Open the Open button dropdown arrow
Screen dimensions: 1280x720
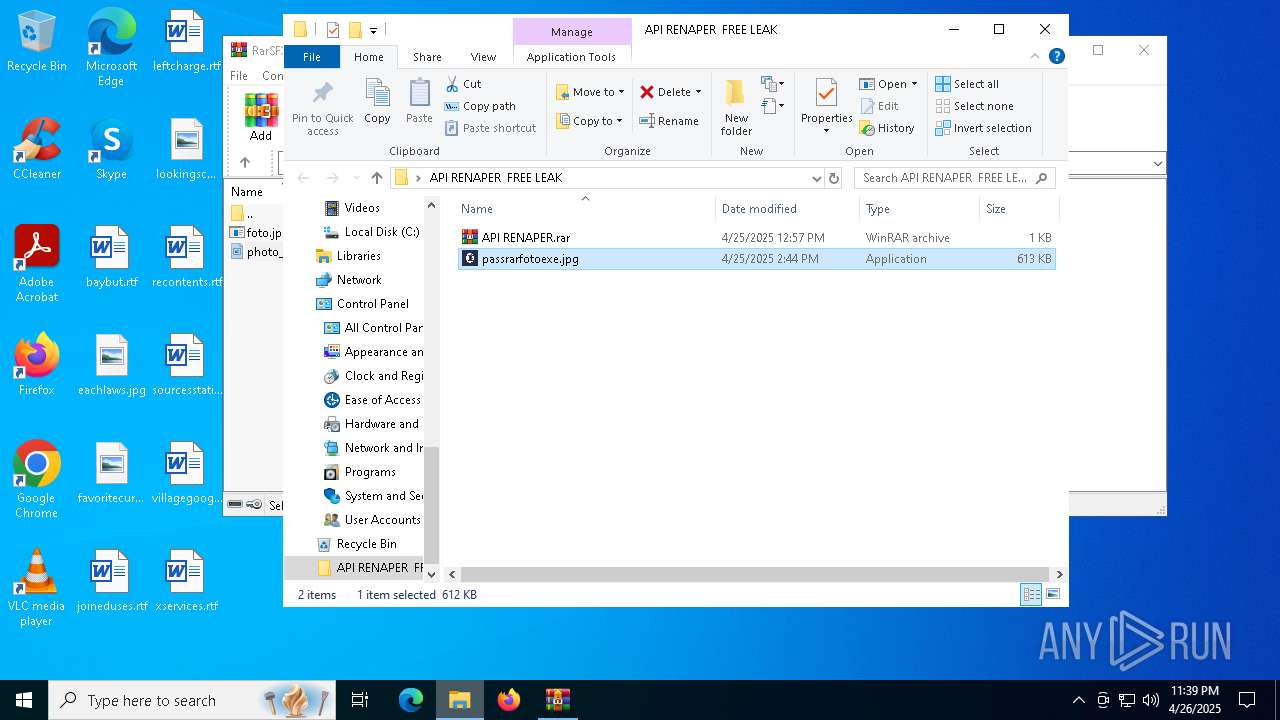[914, 84]
